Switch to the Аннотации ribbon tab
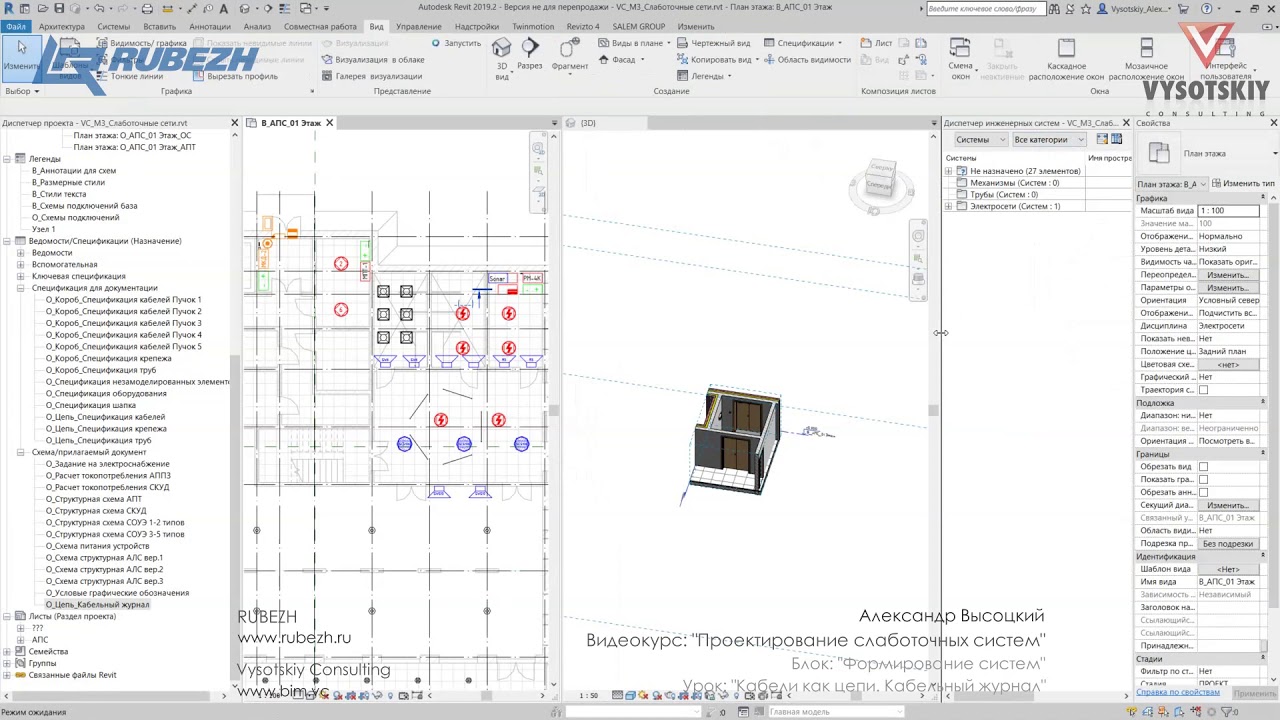This screenshot has height=720, width=1280. 210,27
